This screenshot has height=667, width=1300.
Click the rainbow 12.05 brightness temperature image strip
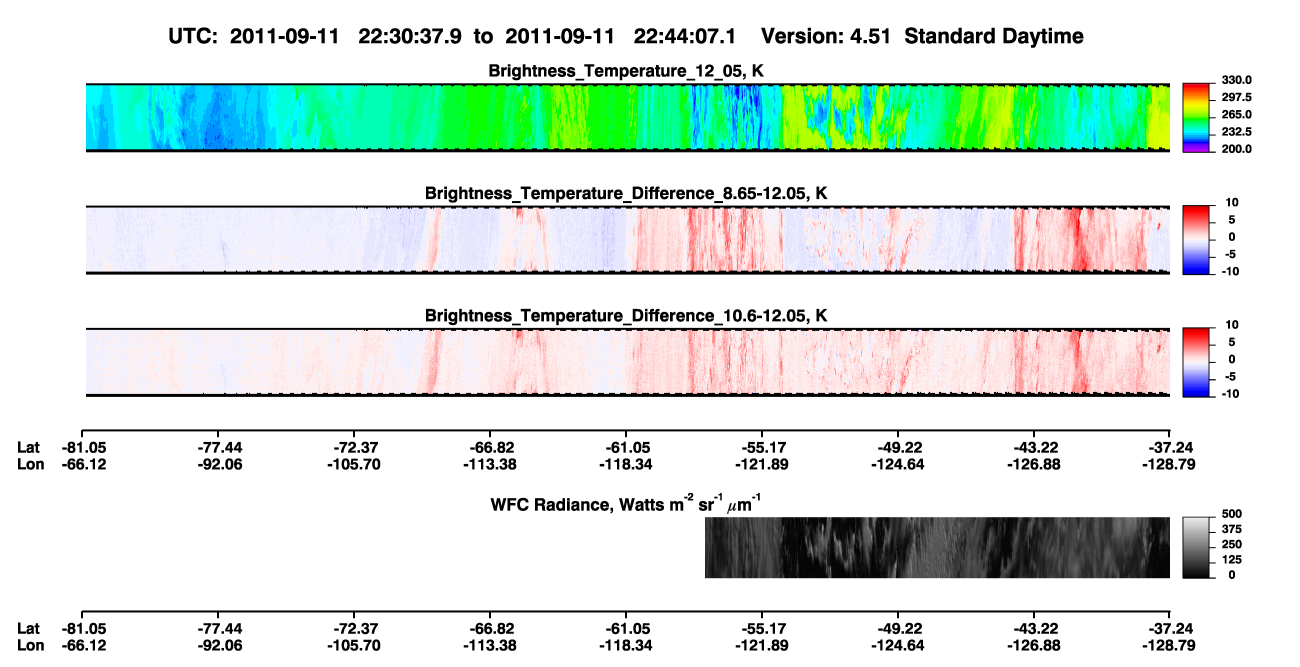(x=627, y=117)
